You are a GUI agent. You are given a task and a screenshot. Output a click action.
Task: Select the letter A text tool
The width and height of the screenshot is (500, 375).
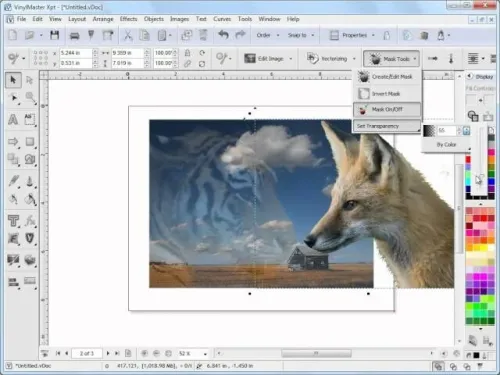(13, 119)
